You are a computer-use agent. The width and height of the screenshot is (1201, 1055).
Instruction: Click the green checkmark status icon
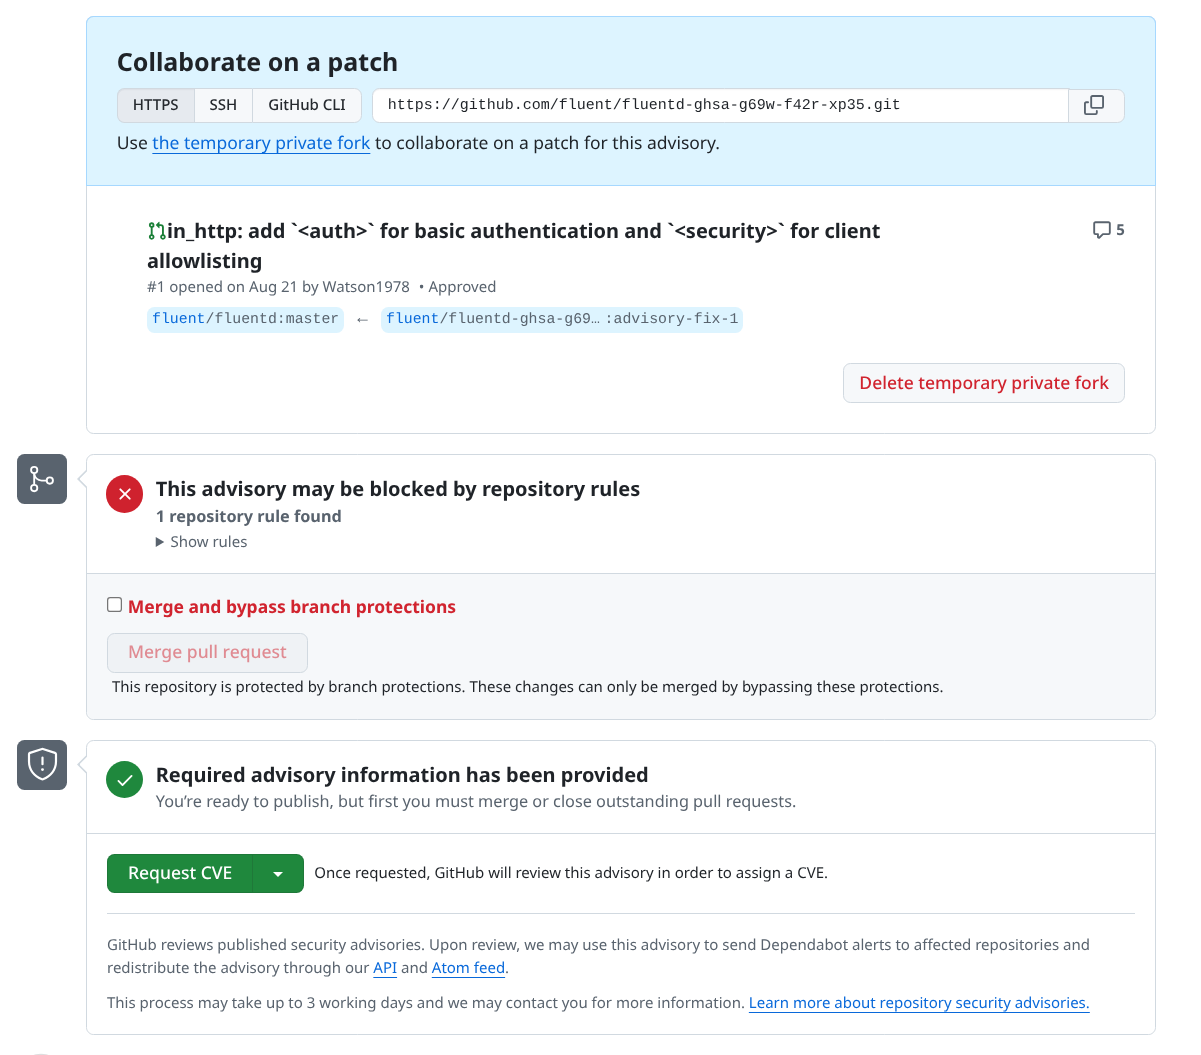click(125, 780)
